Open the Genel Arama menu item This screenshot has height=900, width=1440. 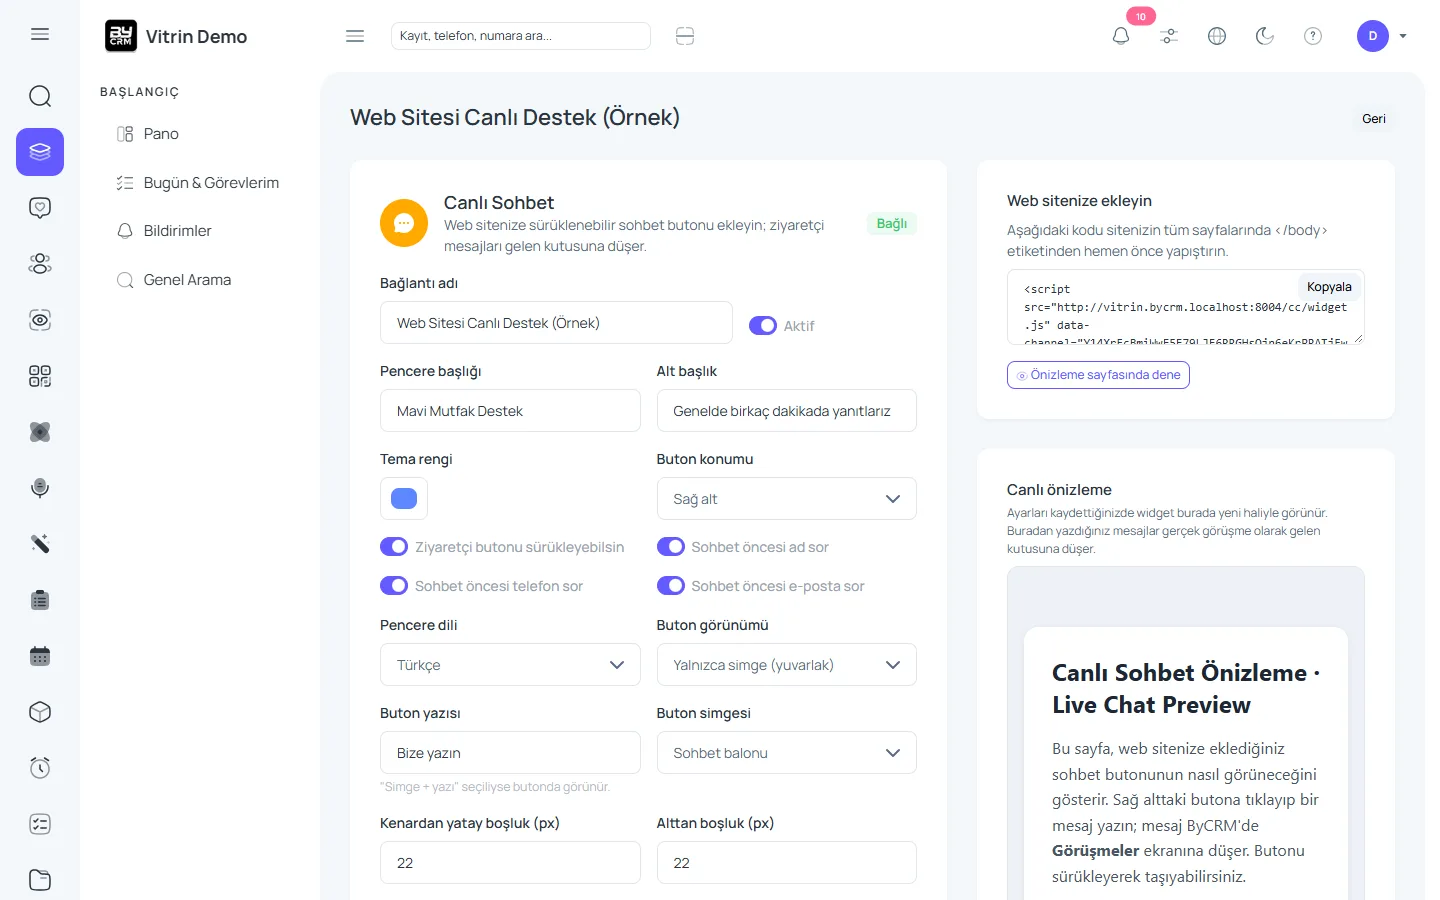point(174,280)
